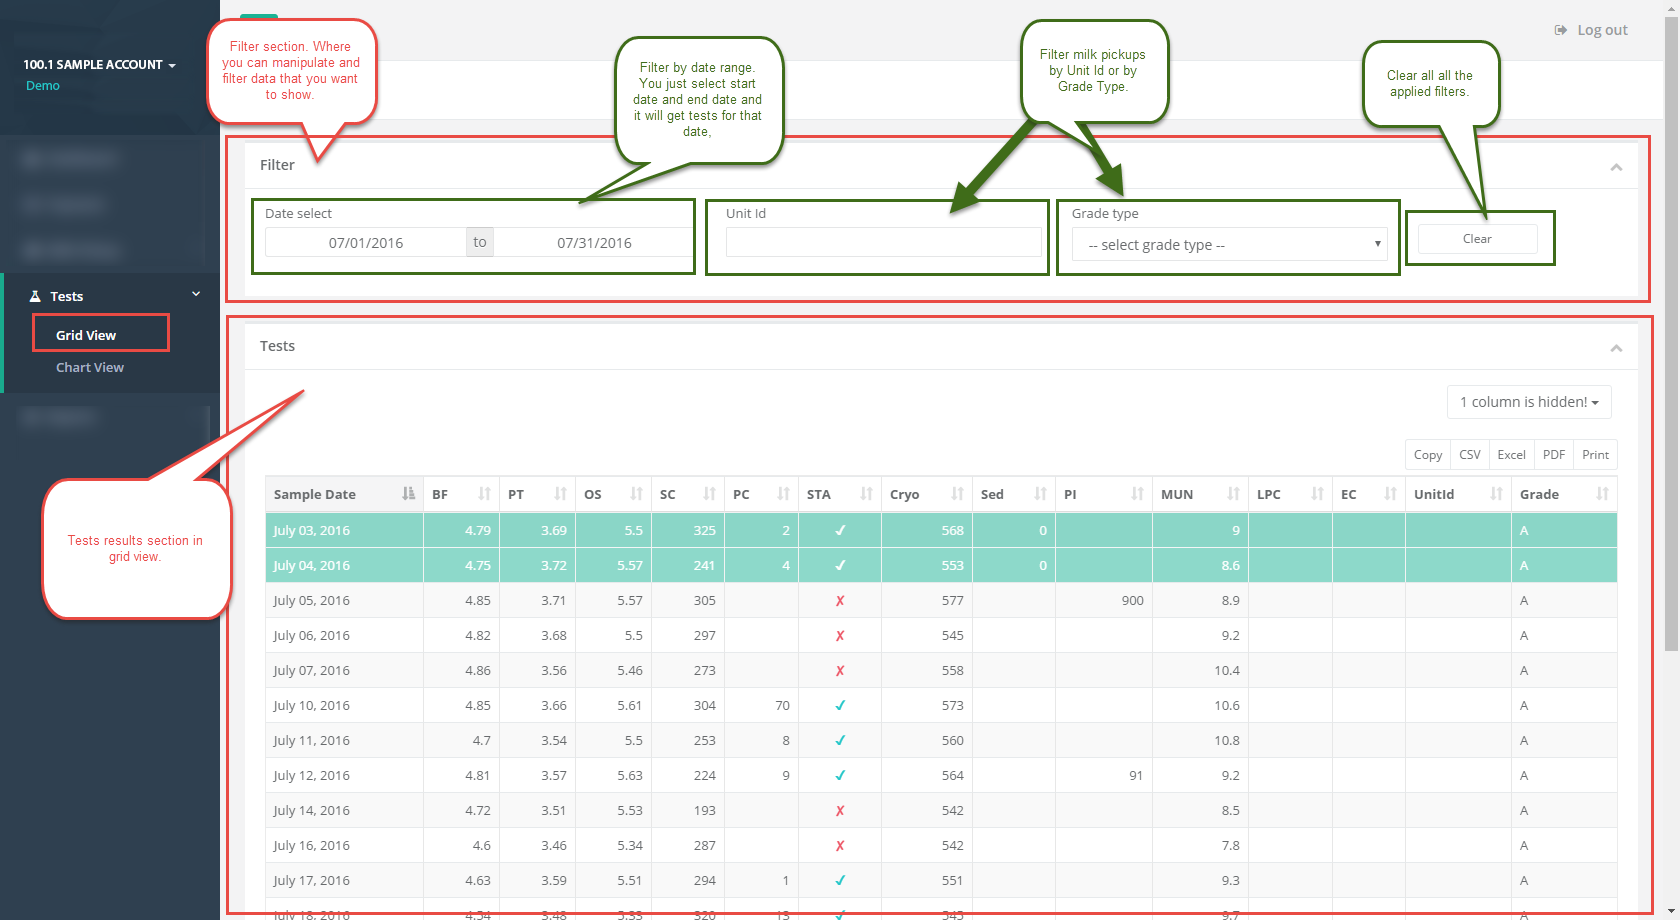Viewport: 1680px width, 920px height.
Task: Click STA checkmark in July 03, 2016 row
Action: pyautogui.click(x=840, y=531)
